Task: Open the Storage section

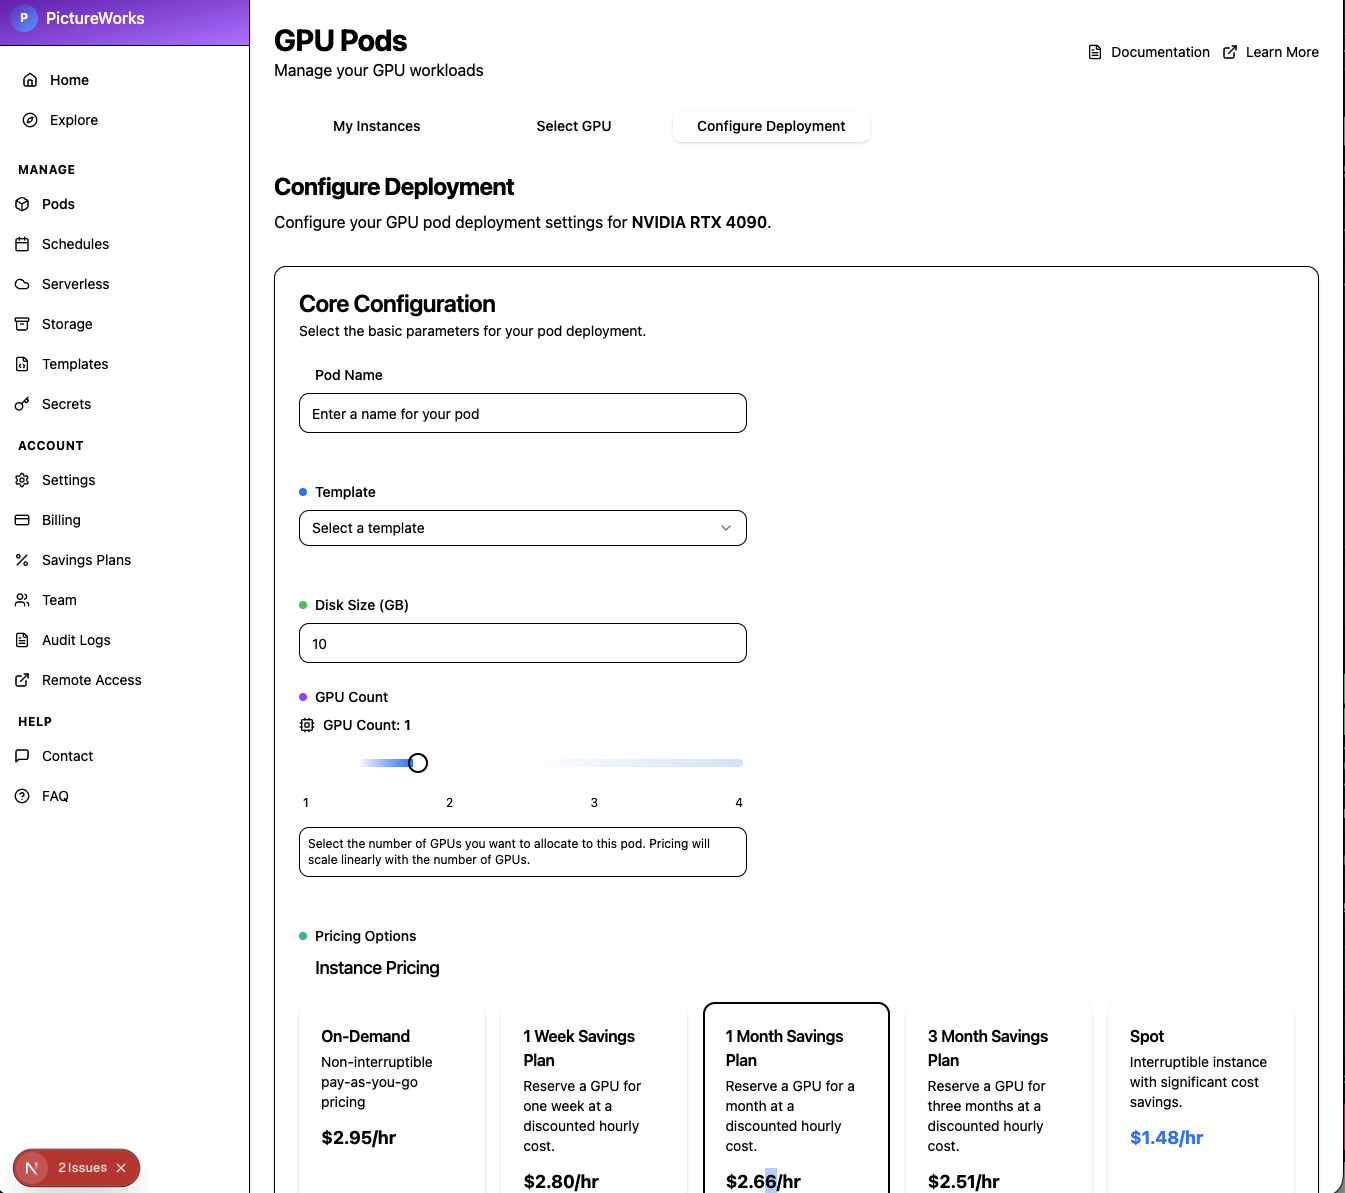Action: [67, 324]
